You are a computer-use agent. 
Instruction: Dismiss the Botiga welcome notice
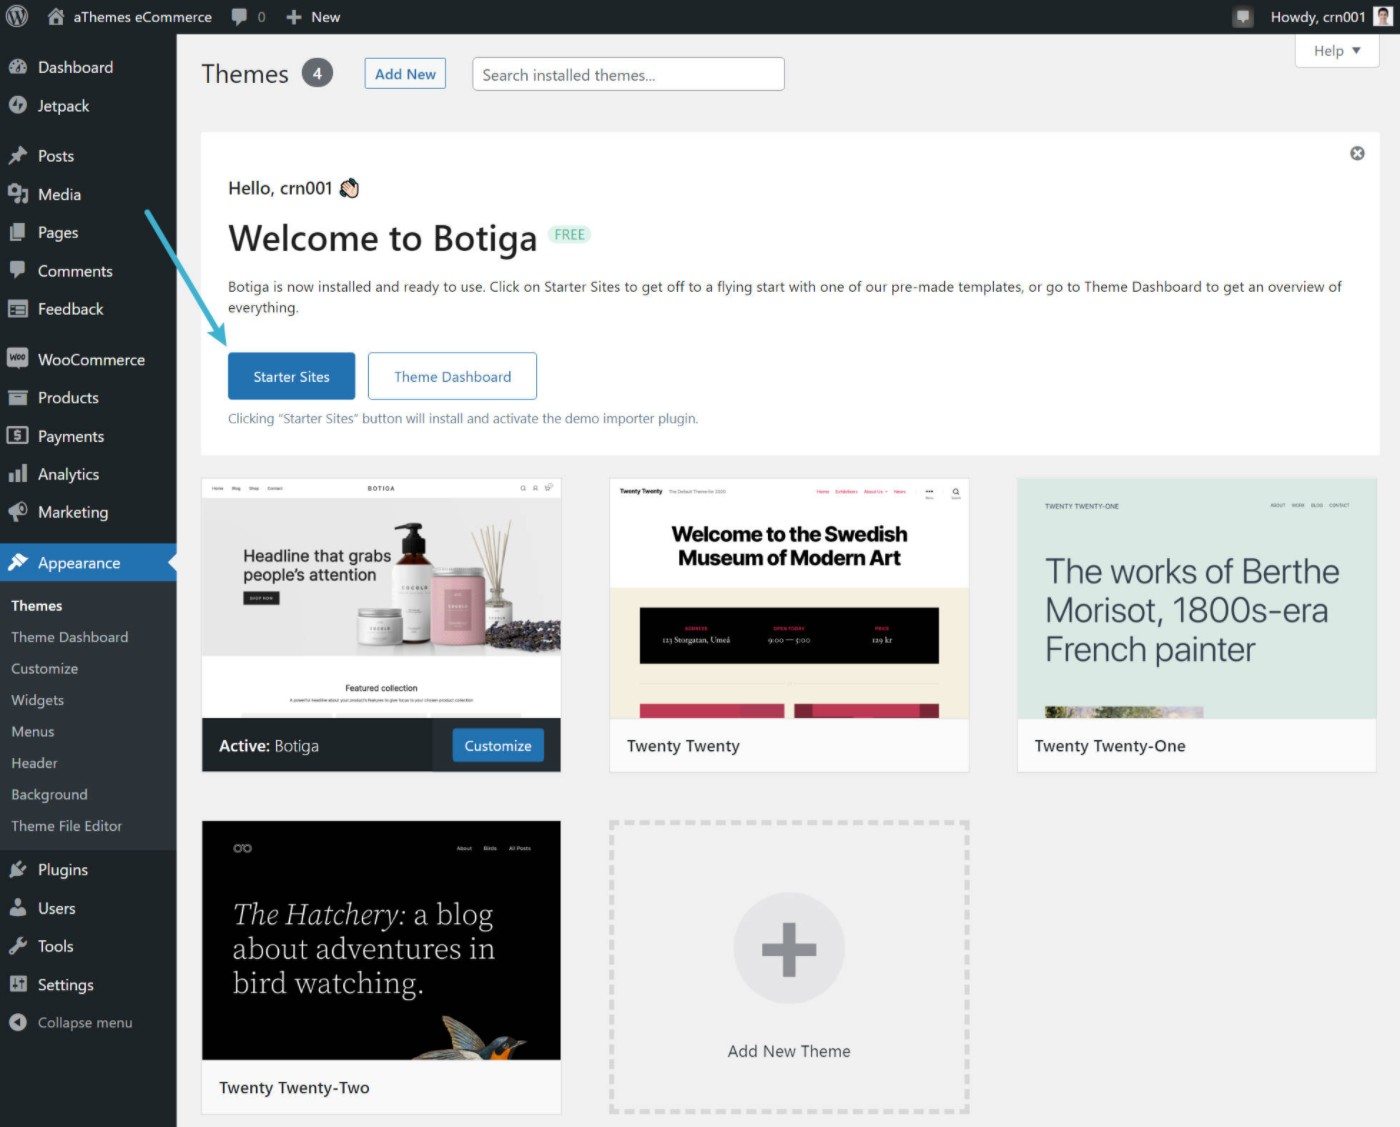[1357, 153]
